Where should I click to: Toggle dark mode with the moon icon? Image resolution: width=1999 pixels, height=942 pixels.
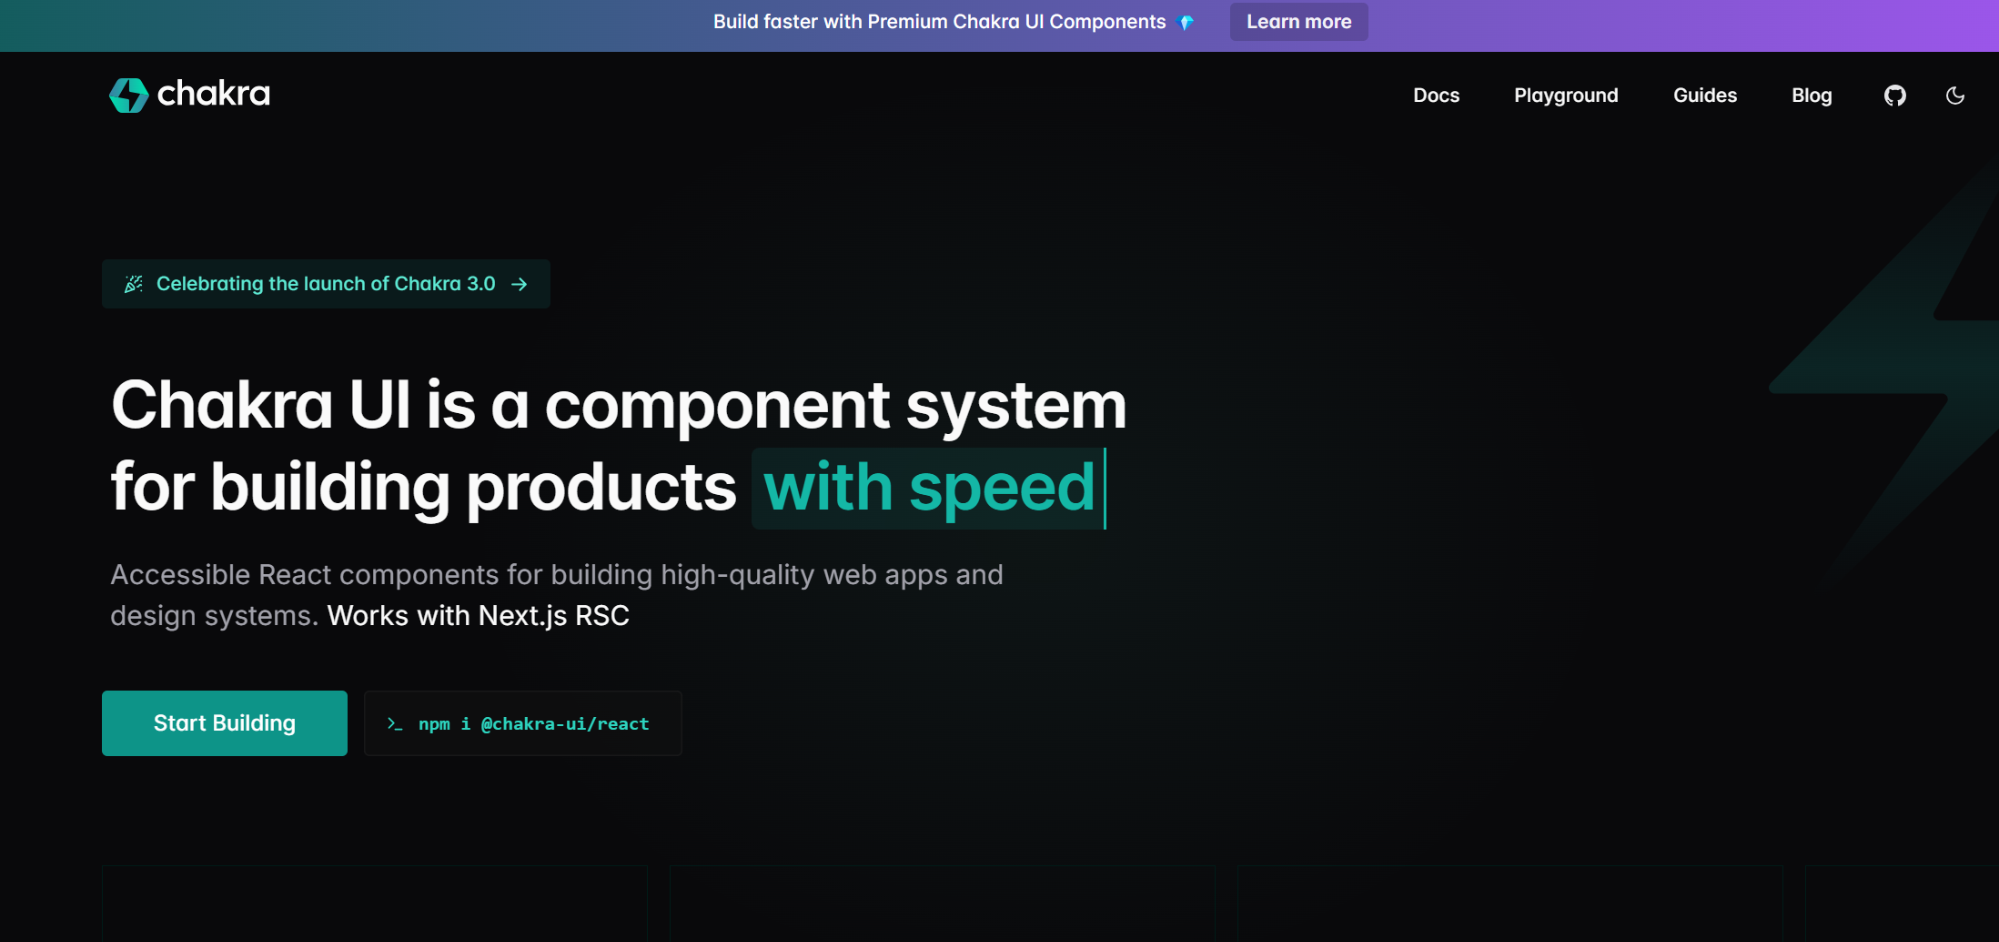(1955, 95)
